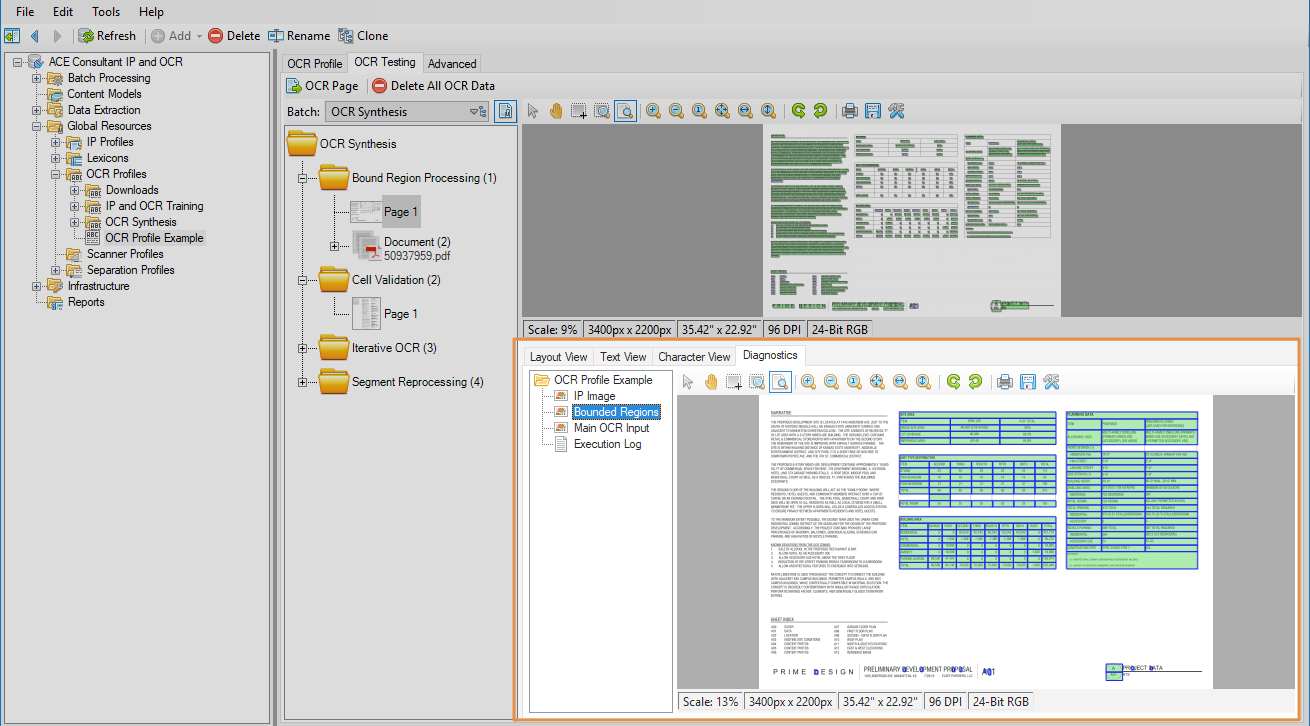Screen dimensions: 1310x726
Task: Select the hand pan tool in the Diagnostics viewer
Action: click(x=711, y=381)
